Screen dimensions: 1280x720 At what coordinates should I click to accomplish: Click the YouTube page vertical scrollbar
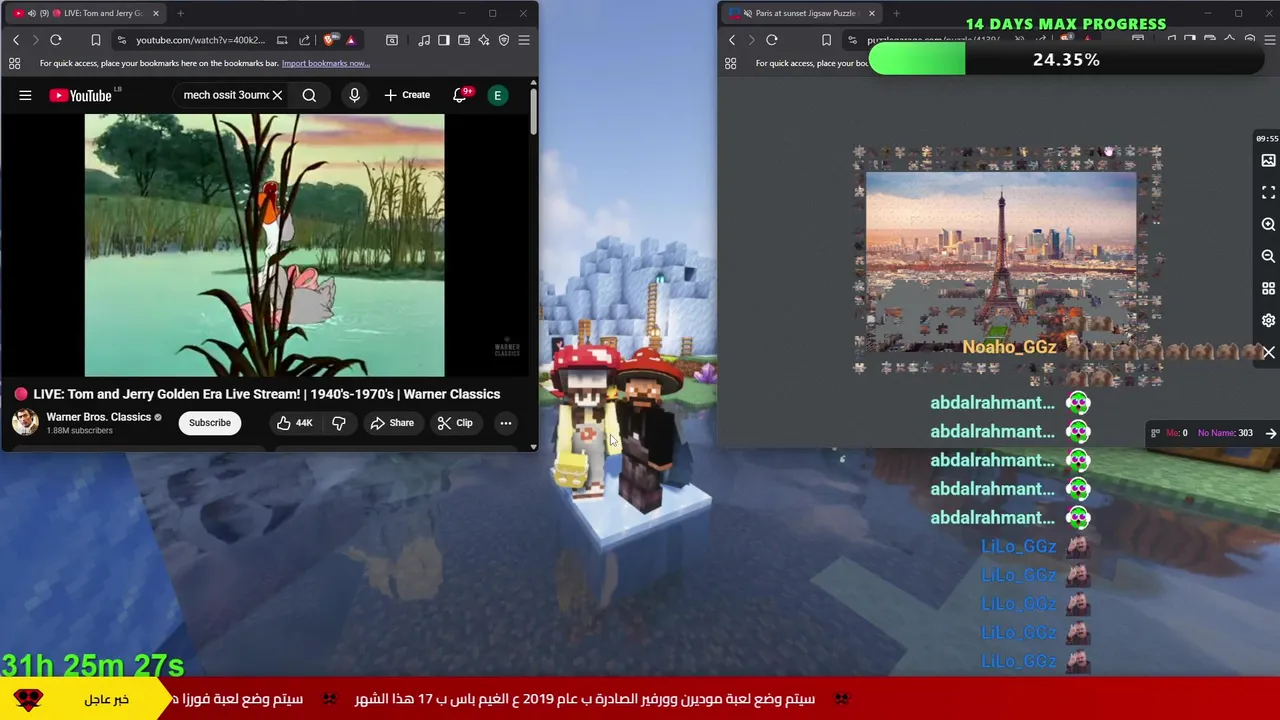coord(533,112)
